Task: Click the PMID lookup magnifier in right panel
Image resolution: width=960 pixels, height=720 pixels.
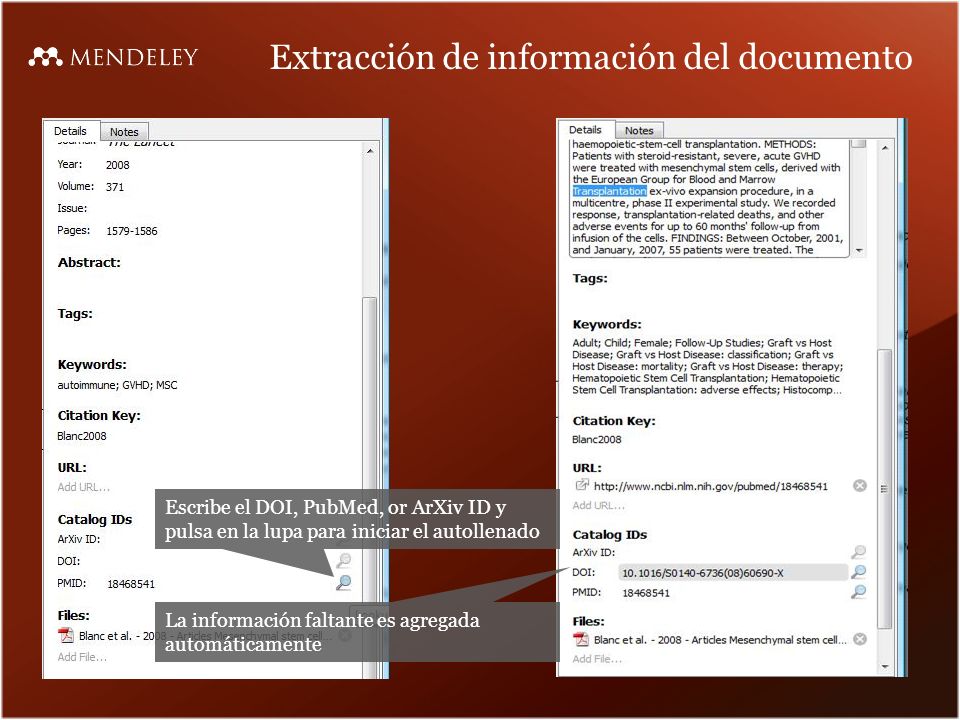Action: pyautogui.click(x=858, y=591)
